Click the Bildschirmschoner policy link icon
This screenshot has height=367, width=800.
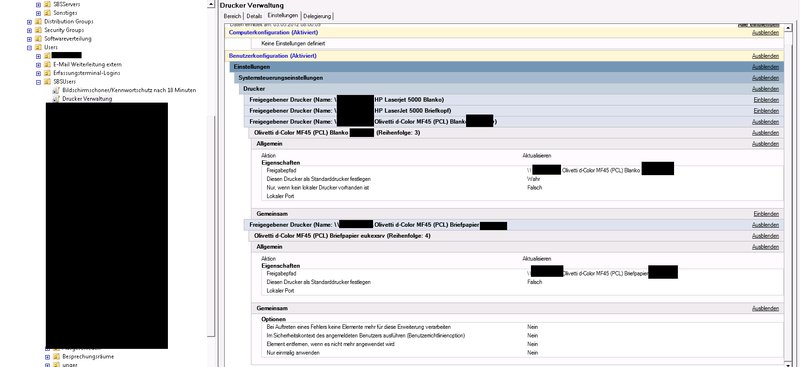[x=56, y=90]
